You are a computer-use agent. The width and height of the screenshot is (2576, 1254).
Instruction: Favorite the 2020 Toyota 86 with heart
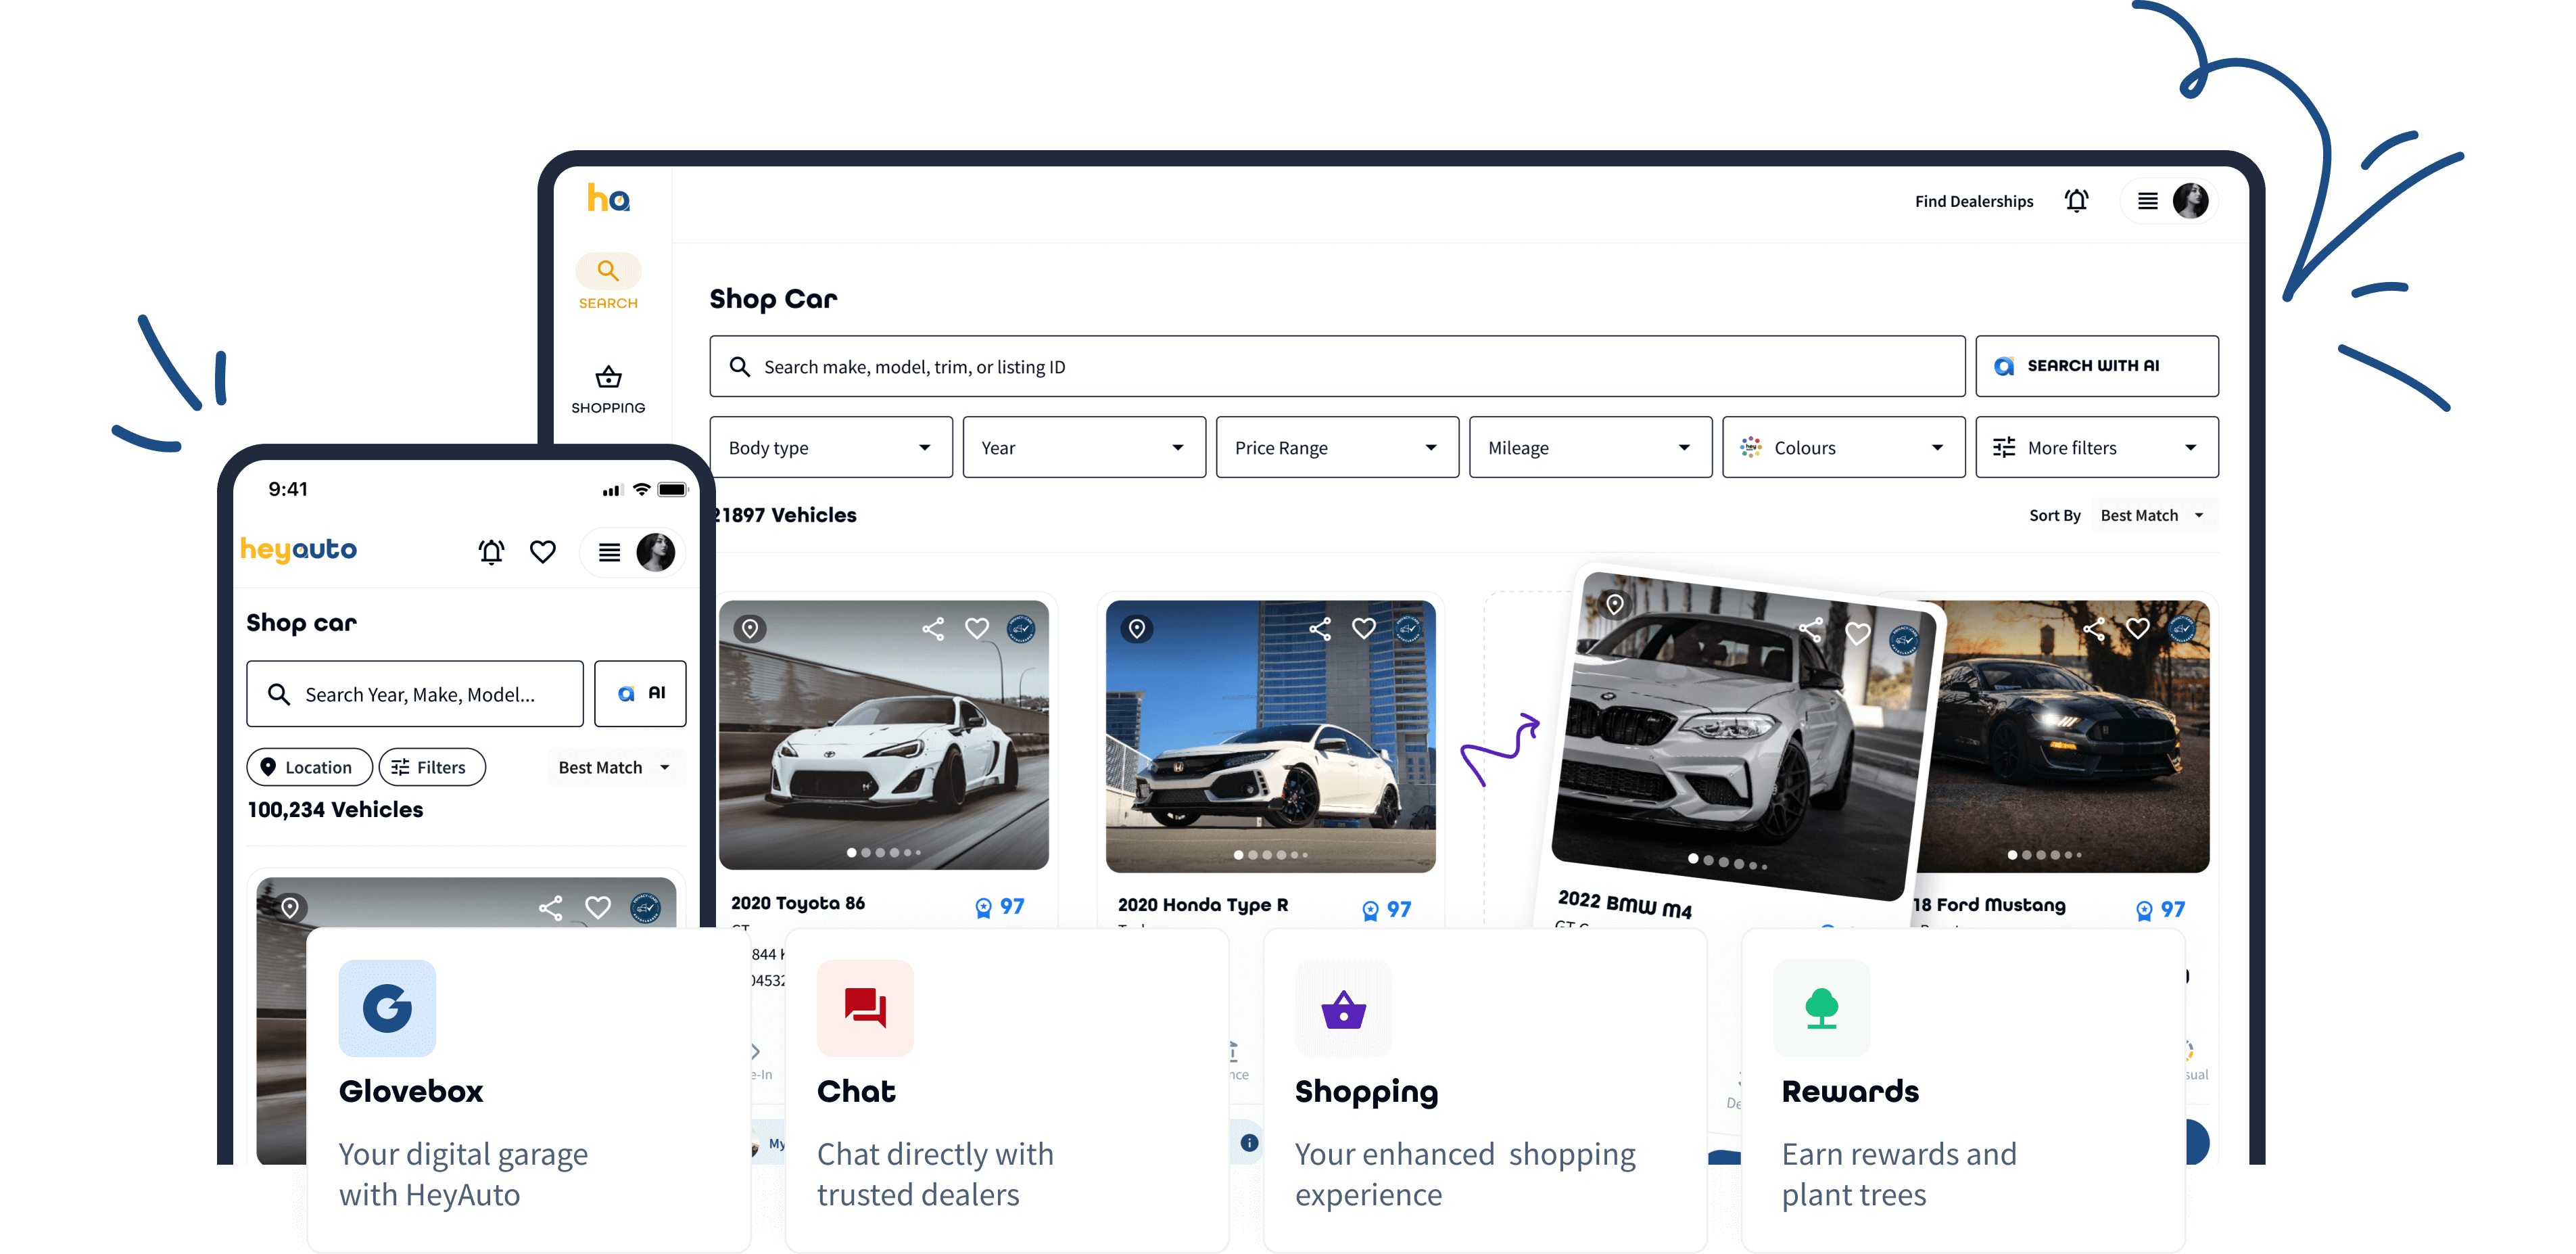pyautogui.click(x=977, y=629)
